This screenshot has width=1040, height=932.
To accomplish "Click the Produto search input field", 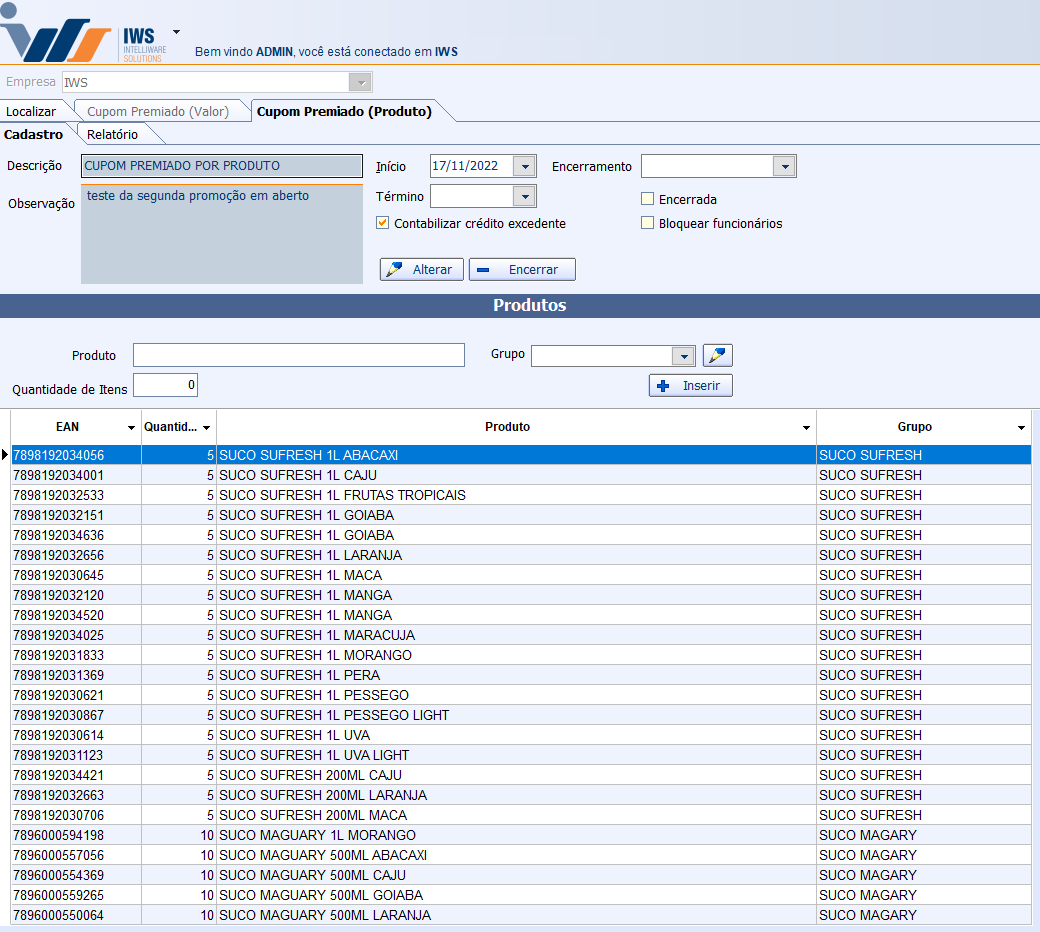I will click(x=298, y=355).
